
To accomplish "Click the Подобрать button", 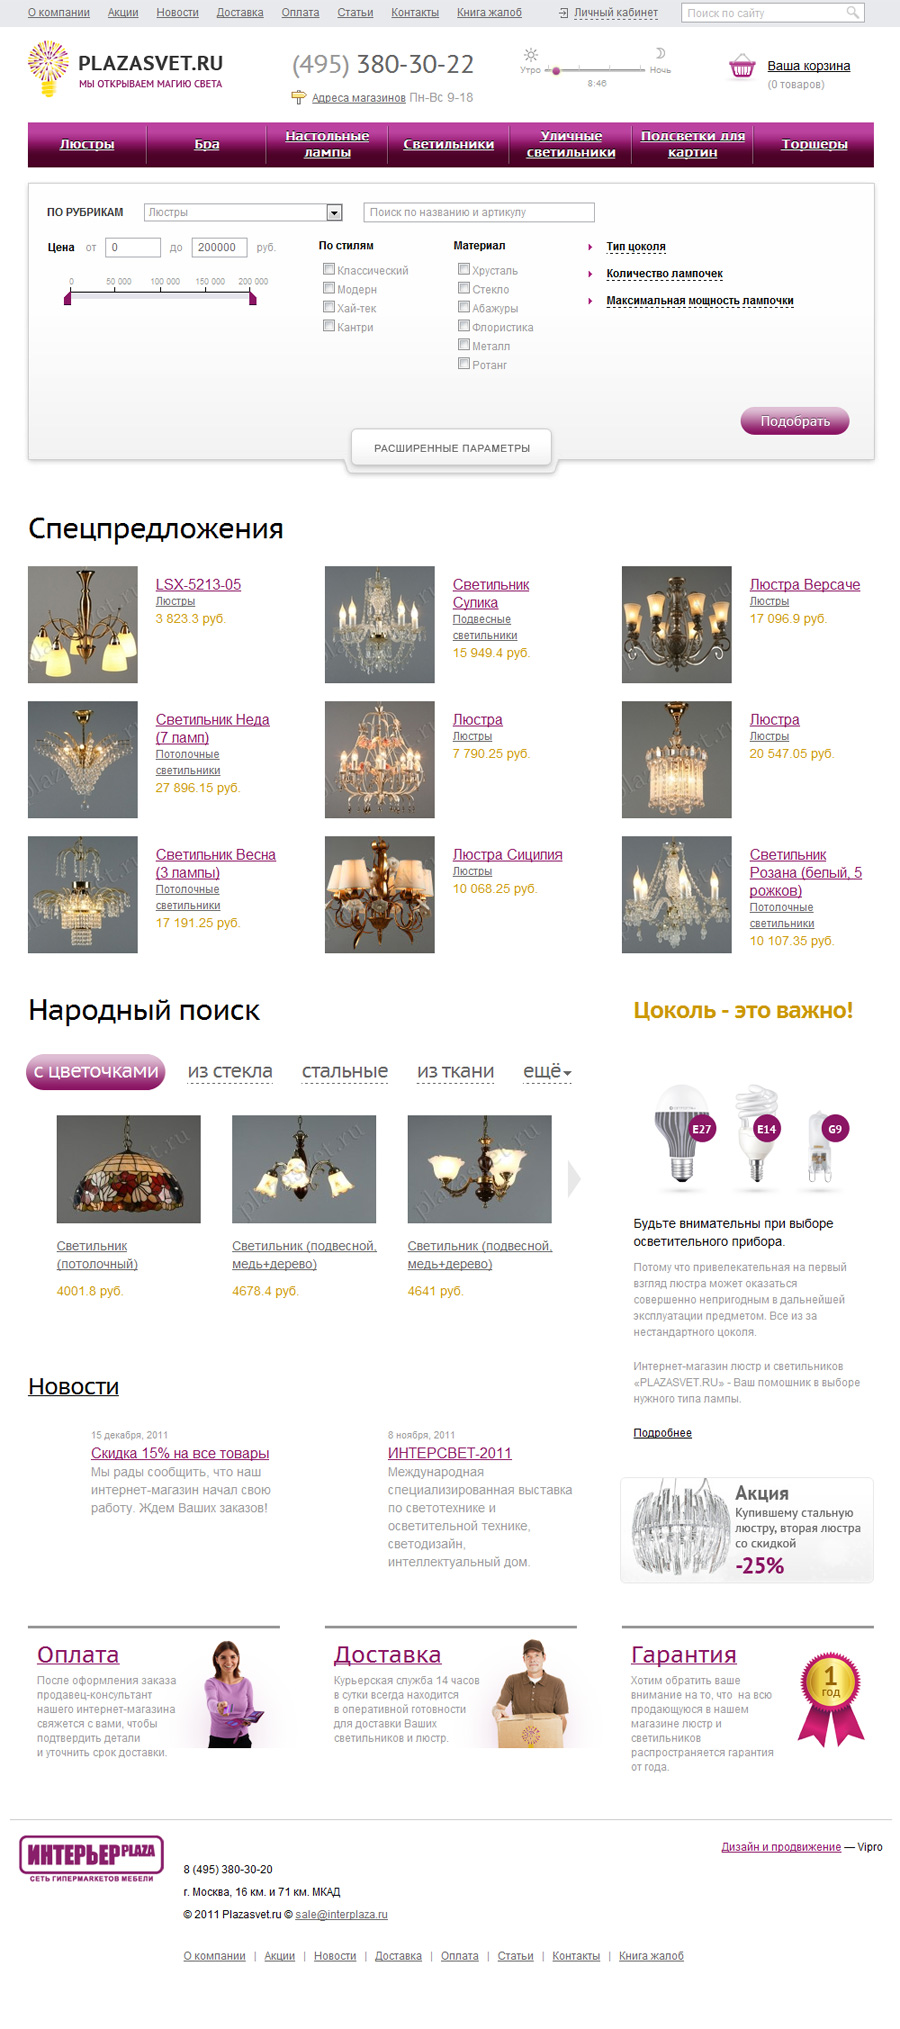I will pos(795,421).
